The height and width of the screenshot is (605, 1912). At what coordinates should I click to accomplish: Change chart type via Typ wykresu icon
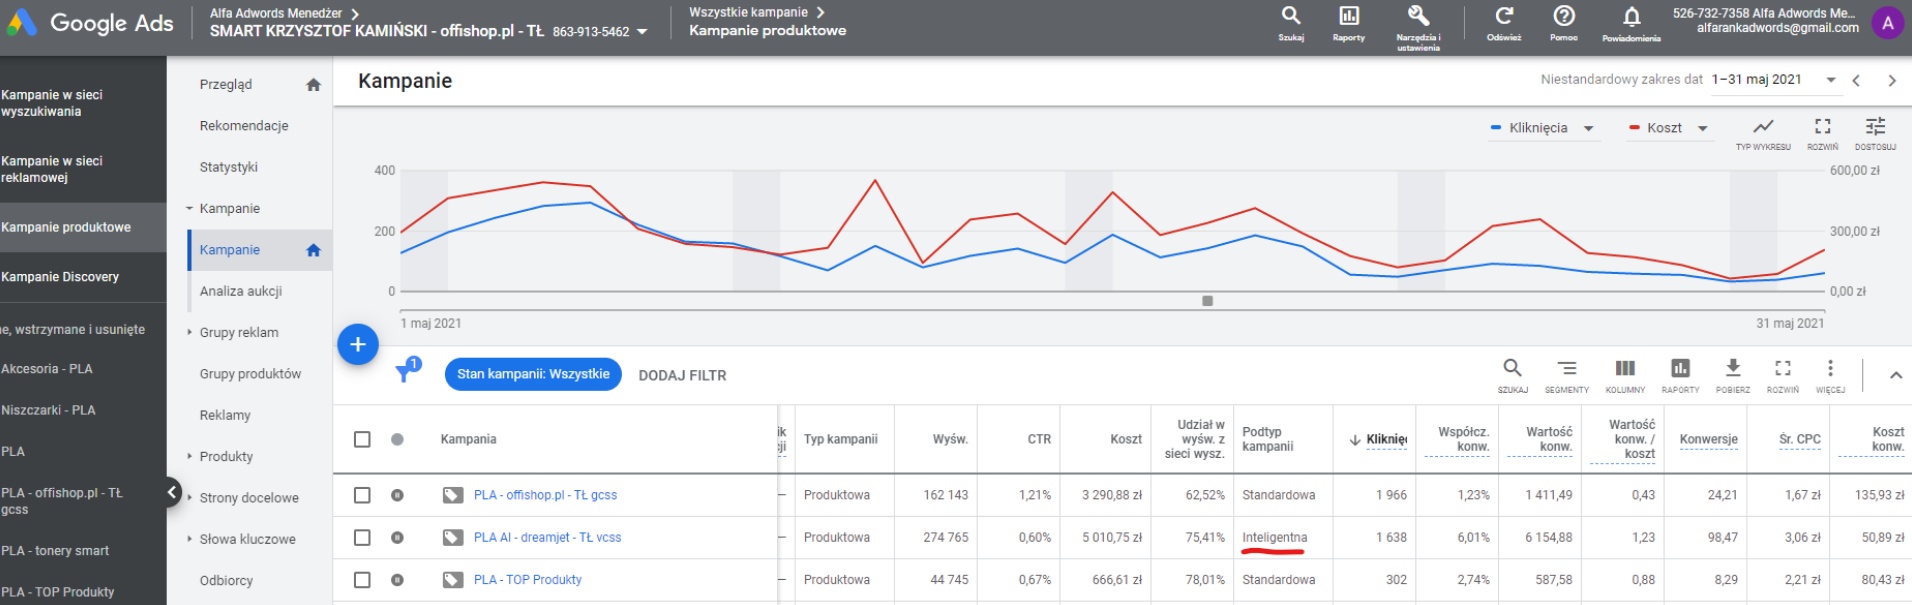click(1763, 127)
